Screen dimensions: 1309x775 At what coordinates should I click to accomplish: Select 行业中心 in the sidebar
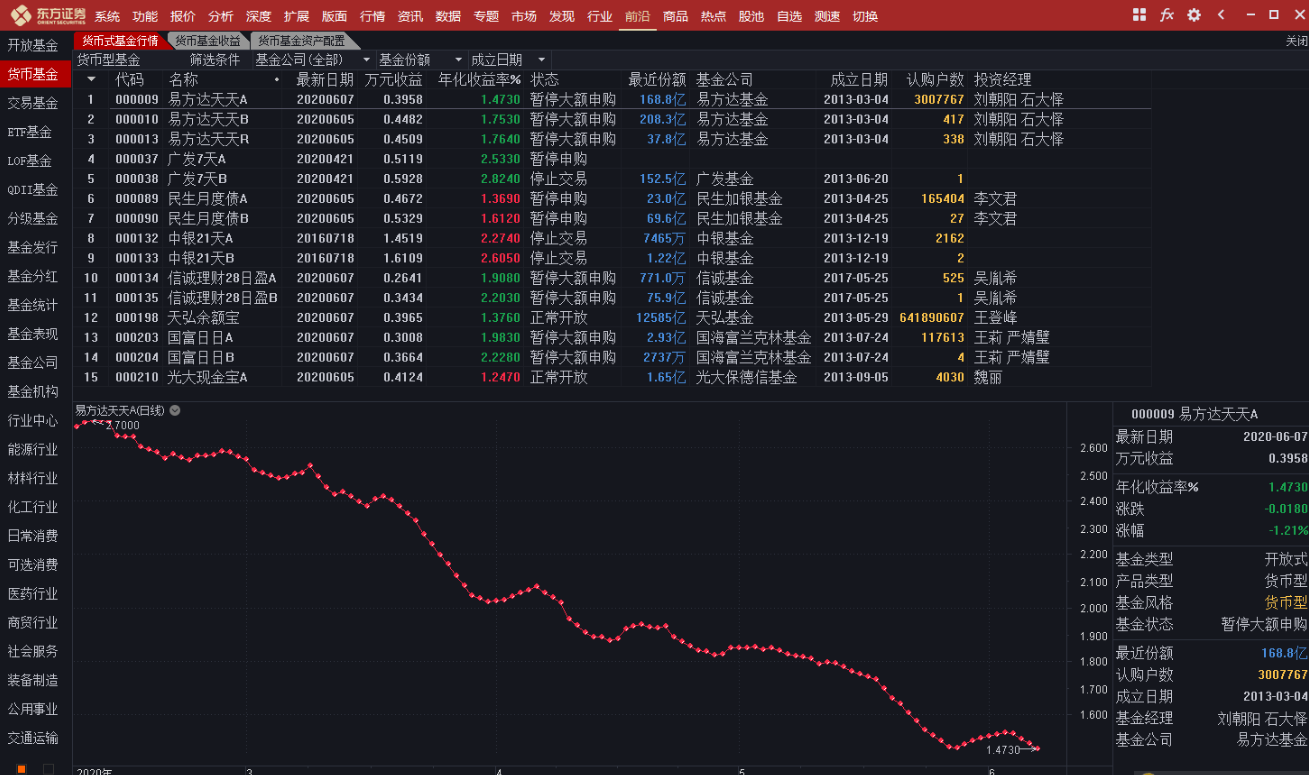coord(33,420)
